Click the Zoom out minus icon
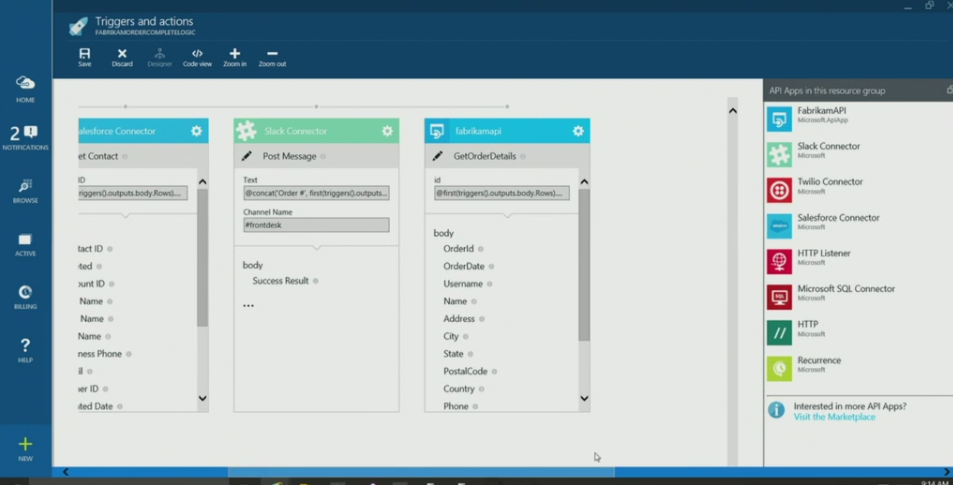Screen dimensions: 953x485 tap(272, 55)
